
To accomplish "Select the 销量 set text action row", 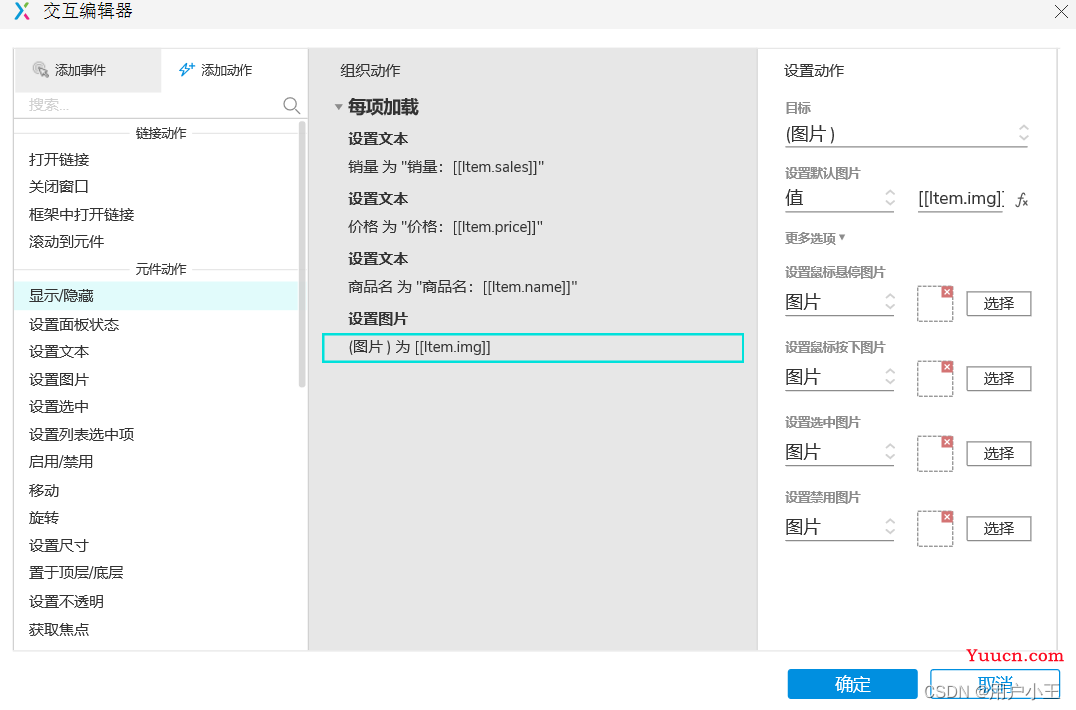I will coord(446,167).
